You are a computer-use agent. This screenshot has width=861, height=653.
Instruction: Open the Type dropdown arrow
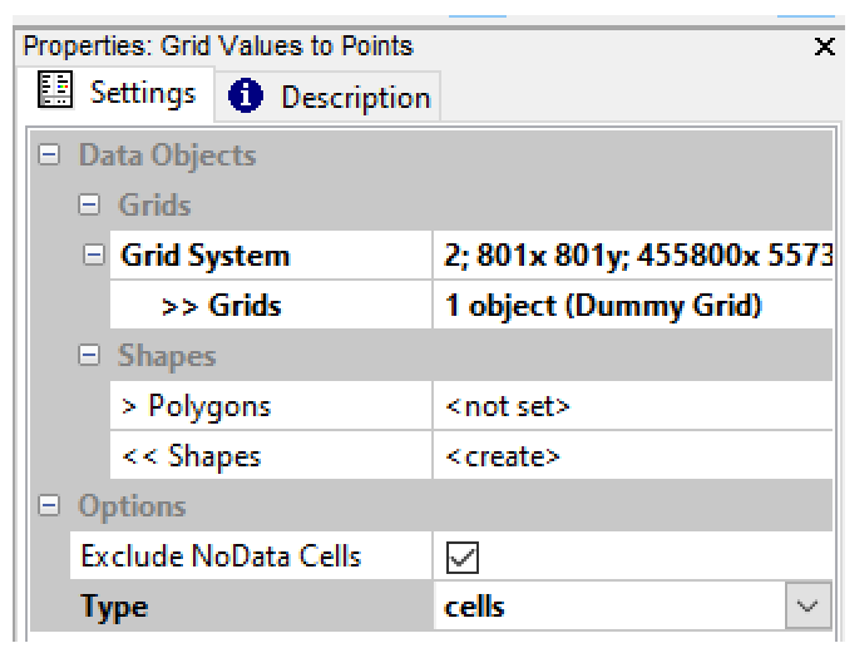[x=808, y=607]
